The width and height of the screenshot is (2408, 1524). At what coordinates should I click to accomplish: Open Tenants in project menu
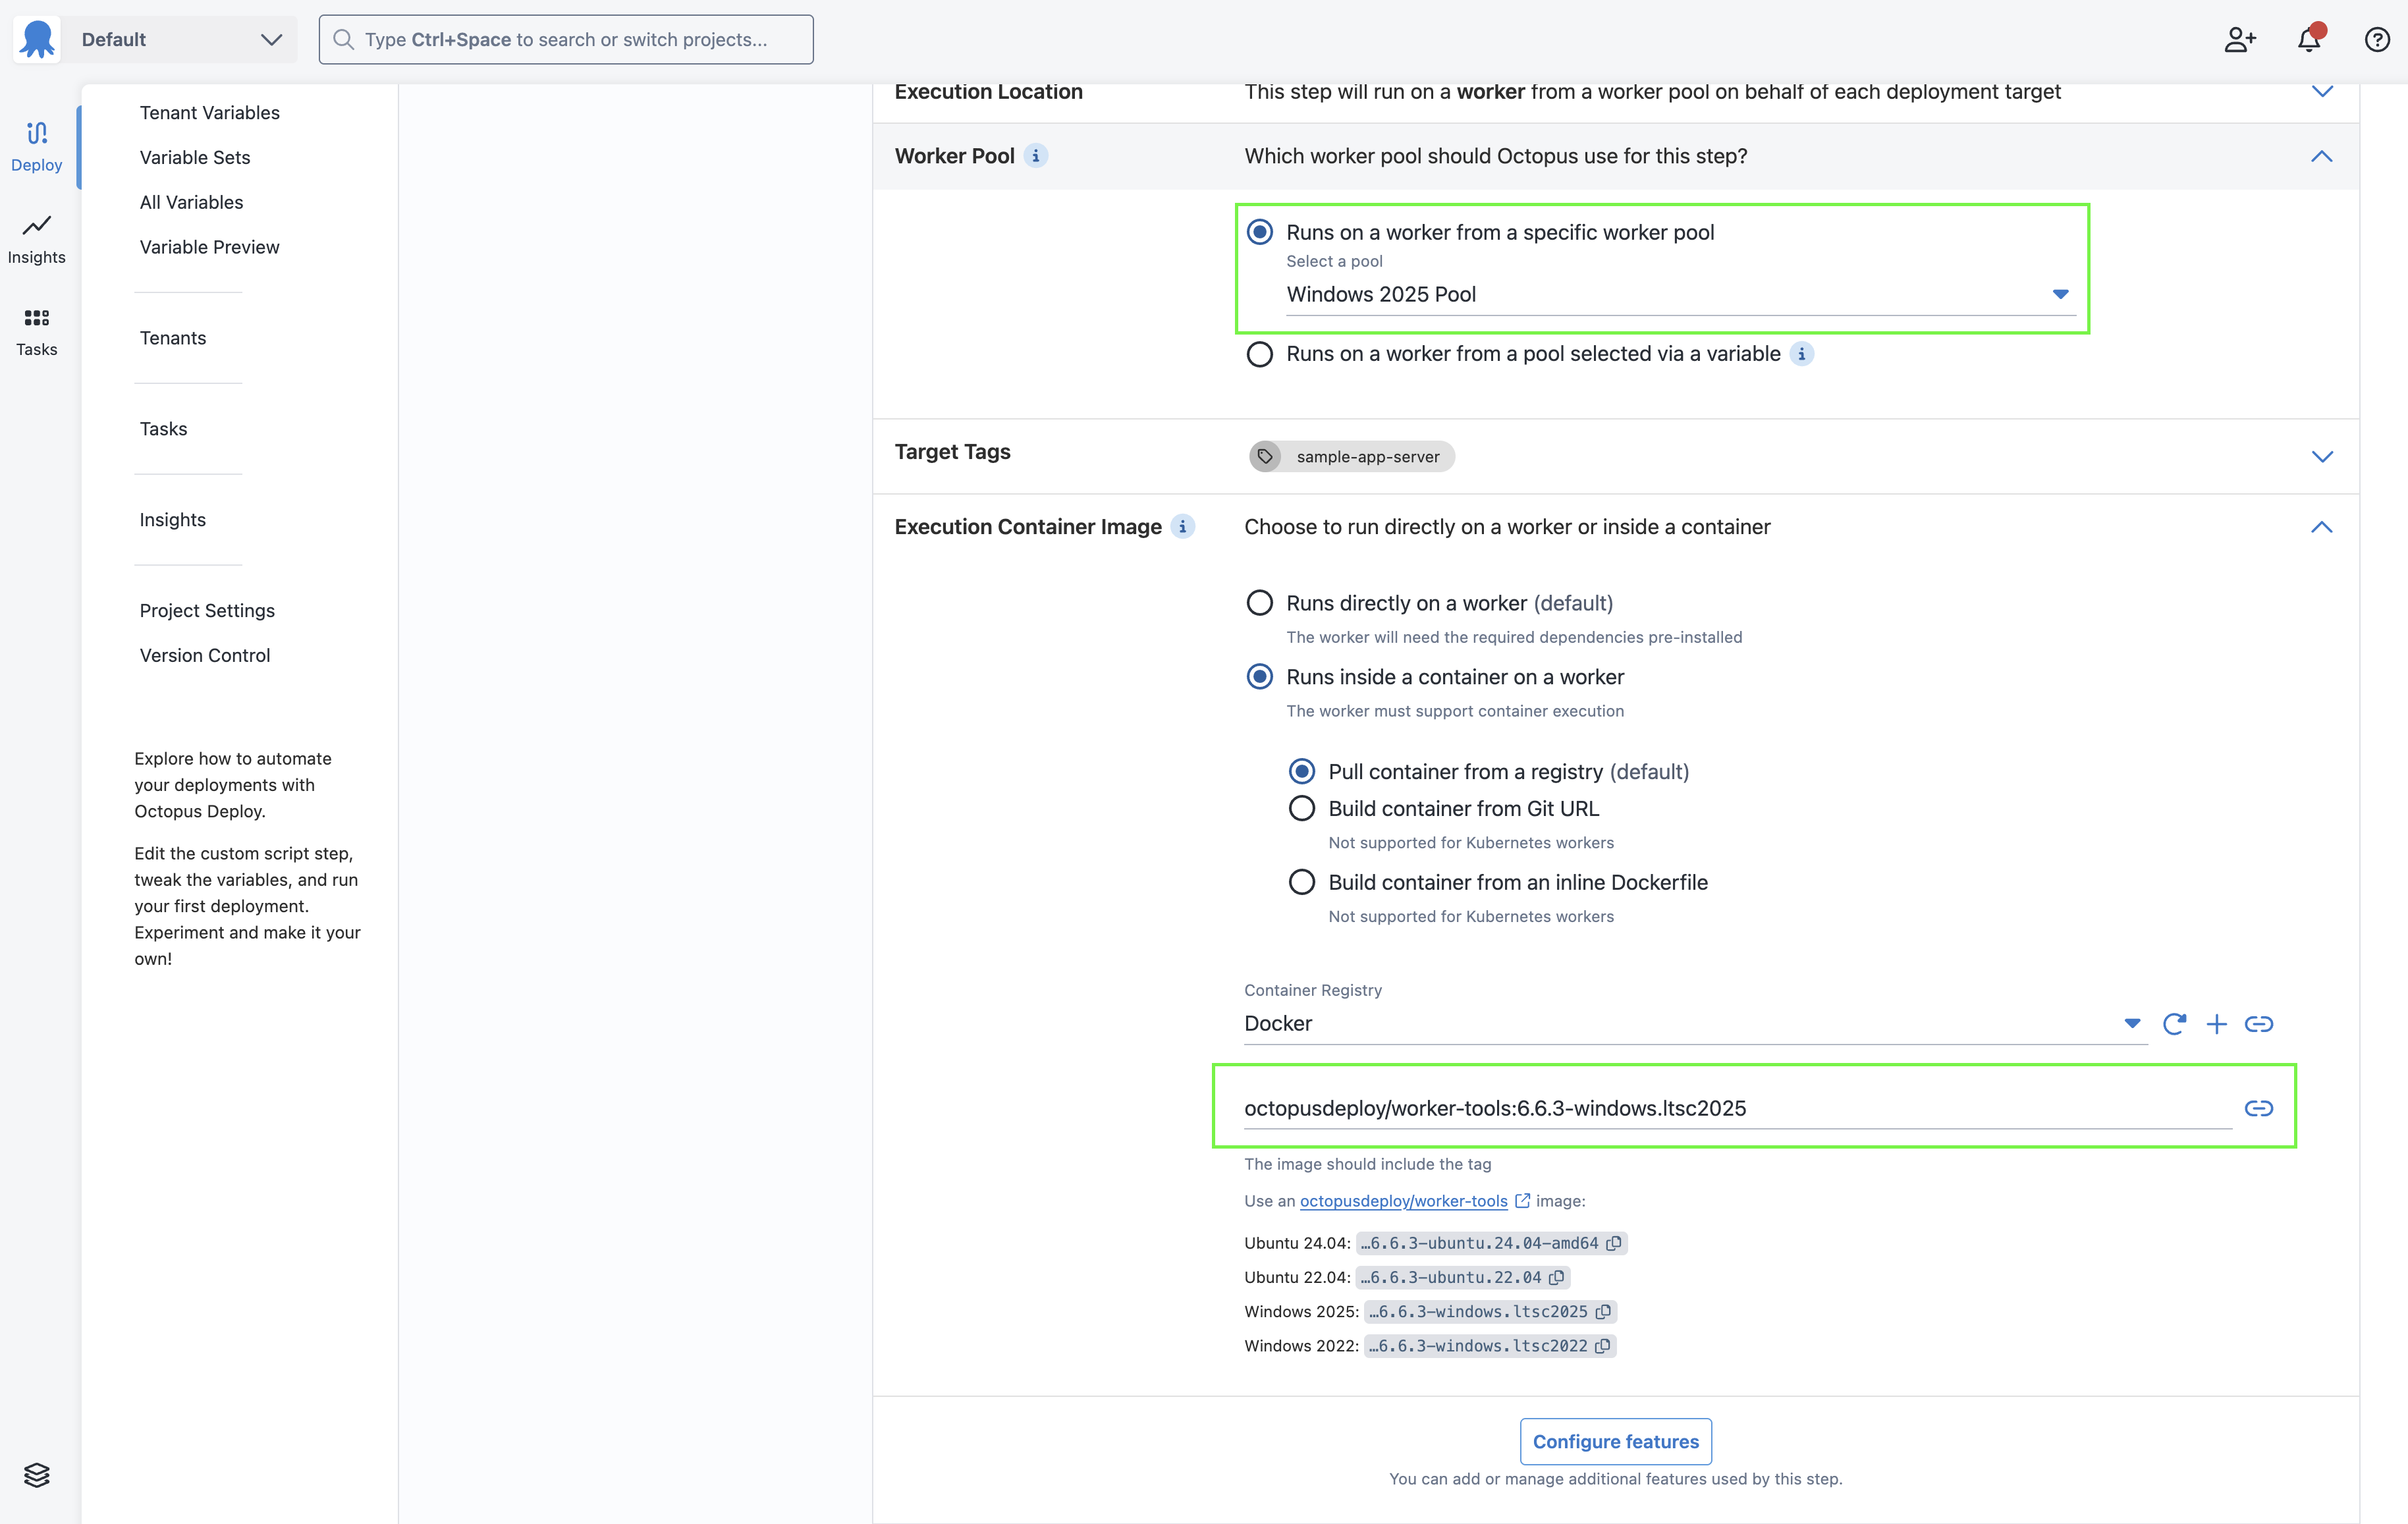(x=173, y=338)
